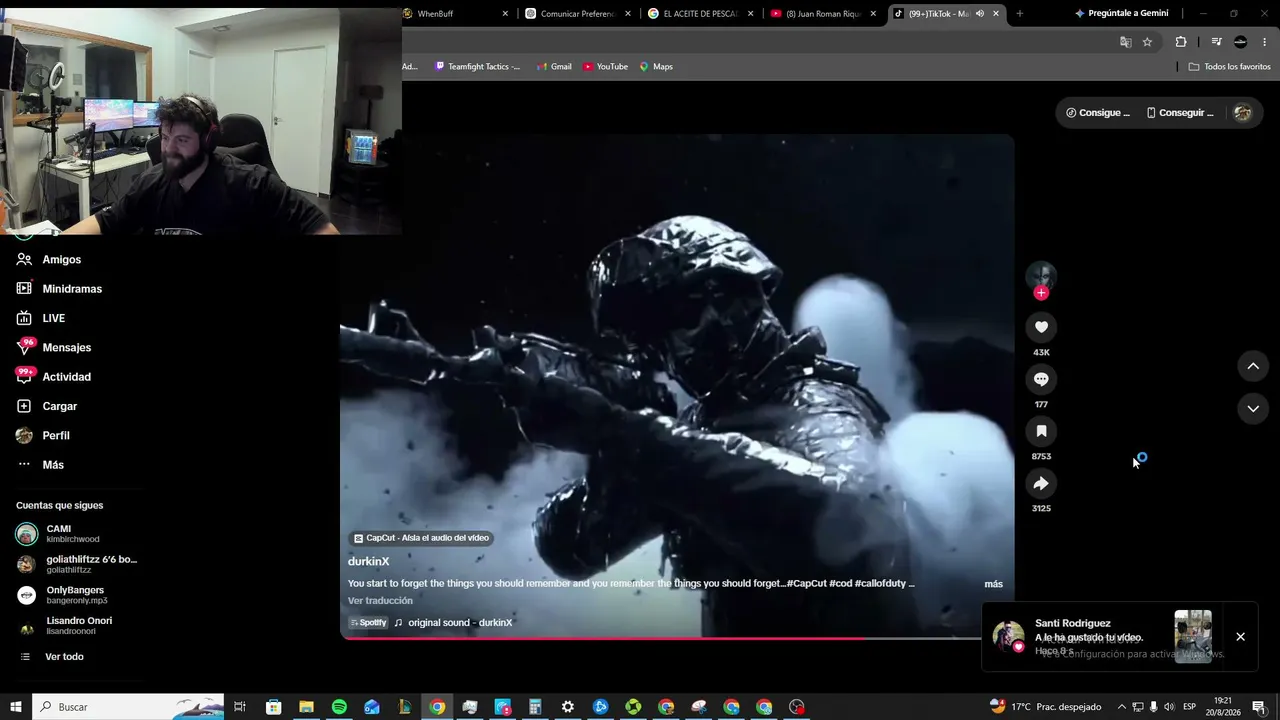Open Settings gear on taskbar
The height and width of the screenshot is (720, 1280).
click(568, 707)
